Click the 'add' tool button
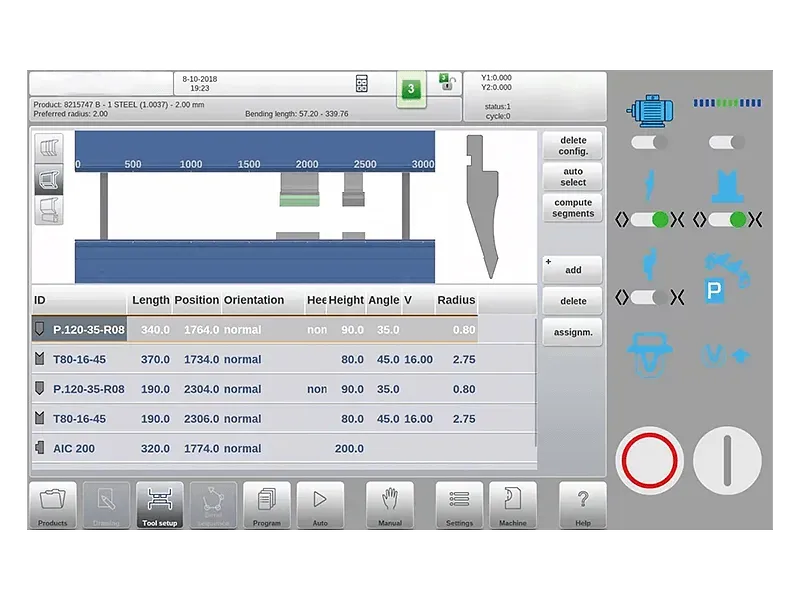Viewport: 800px width, 600px height. click(x=573, y=269)
